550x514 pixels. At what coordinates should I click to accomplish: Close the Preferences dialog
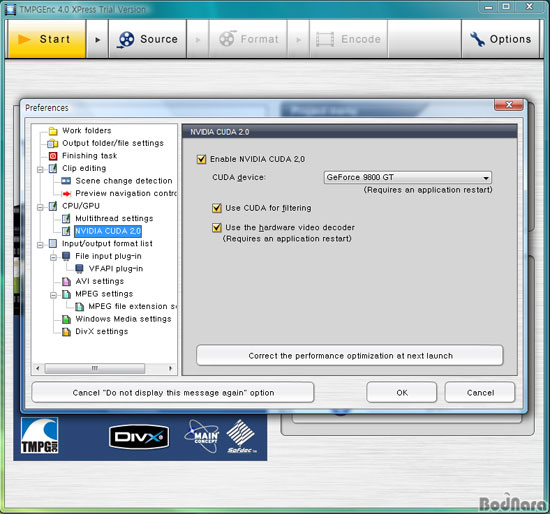click(x=509, y=105)
